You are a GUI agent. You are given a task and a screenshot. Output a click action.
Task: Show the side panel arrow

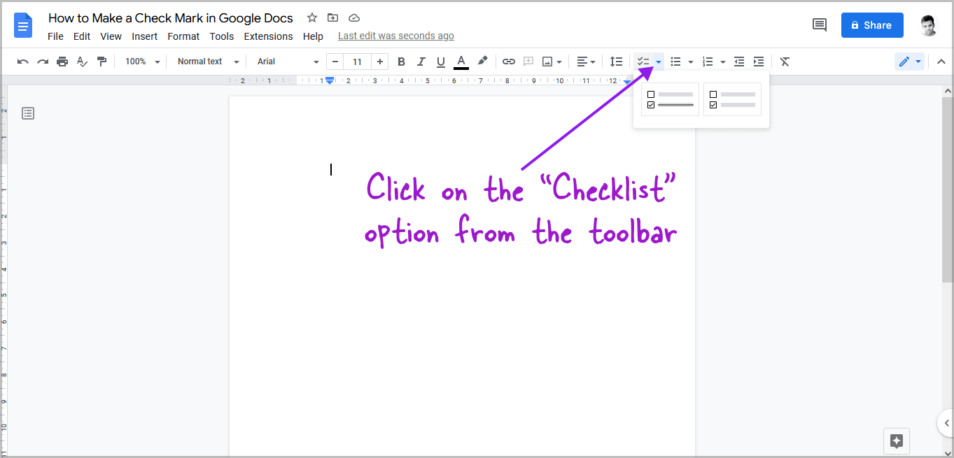point(946,422)
